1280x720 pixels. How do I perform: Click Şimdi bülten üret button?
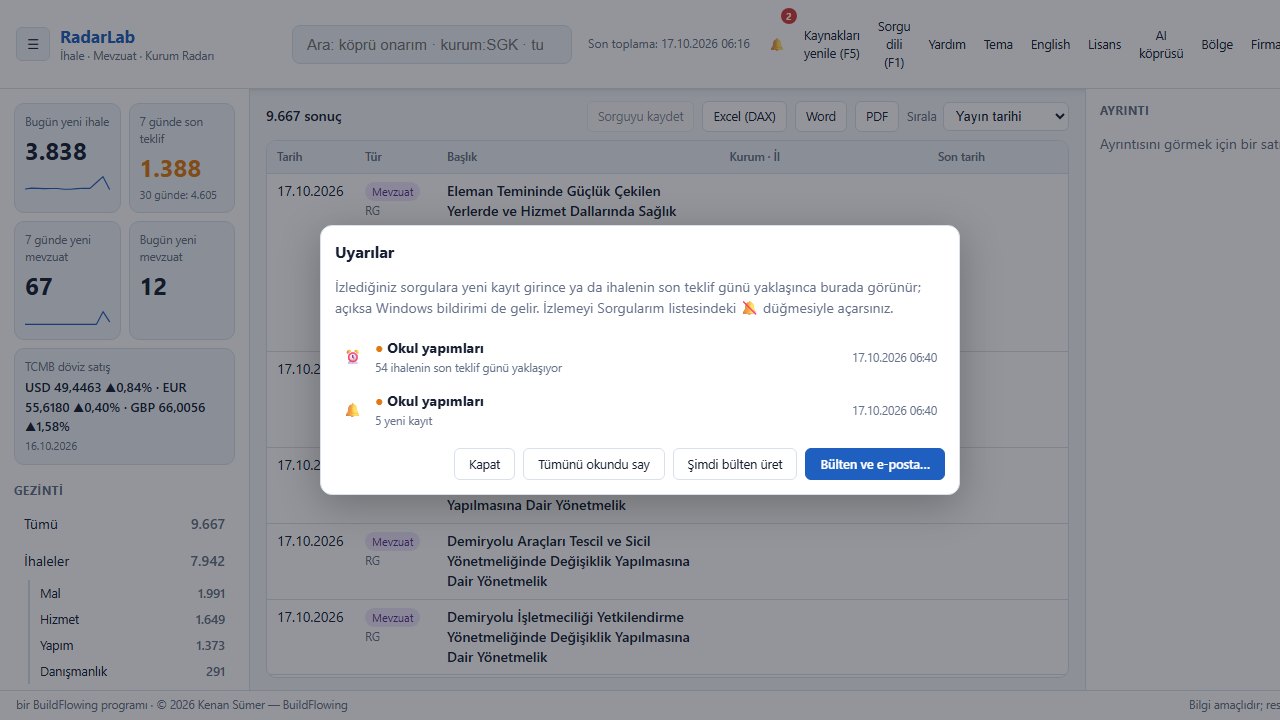coord(735,464)
